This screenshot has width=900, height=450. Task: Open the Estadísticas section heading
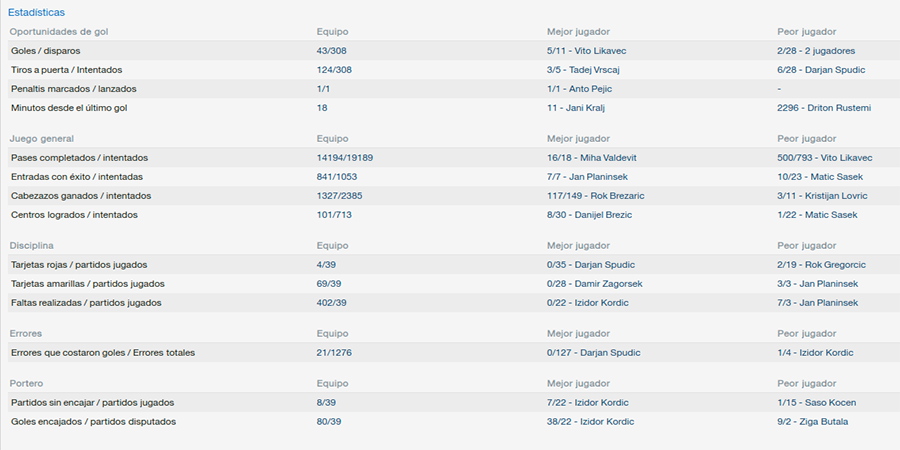(x=36, y=12)
